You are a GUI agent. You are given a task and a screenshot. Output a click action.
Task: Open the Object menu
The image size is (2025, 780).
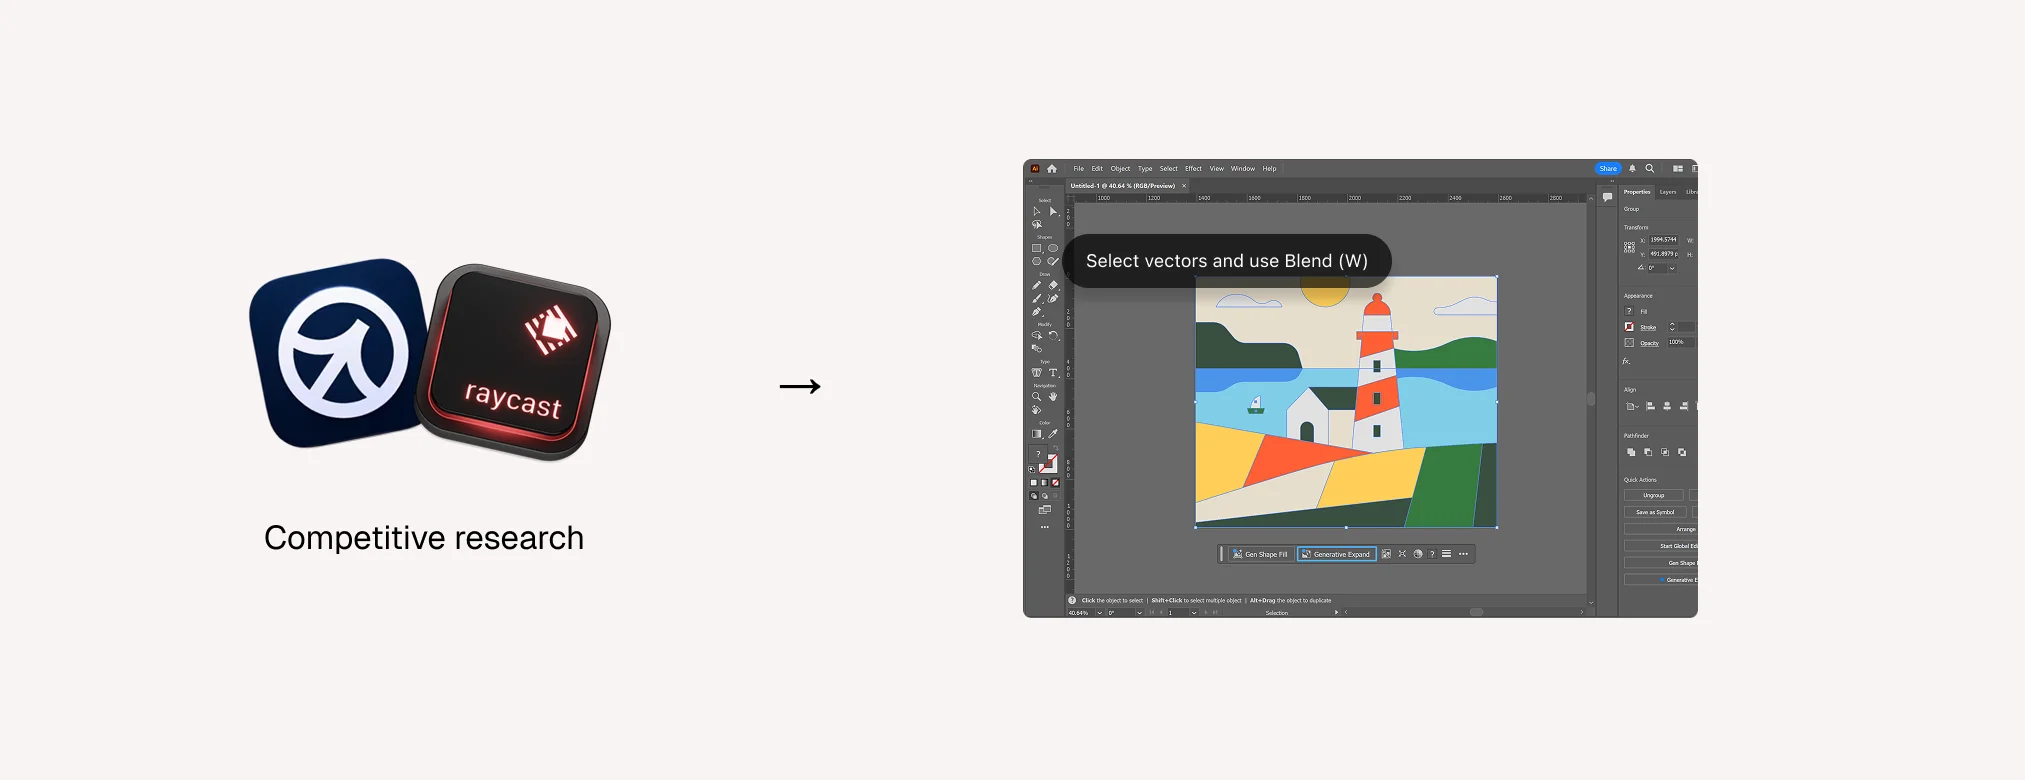click(x=1120, y=169)
